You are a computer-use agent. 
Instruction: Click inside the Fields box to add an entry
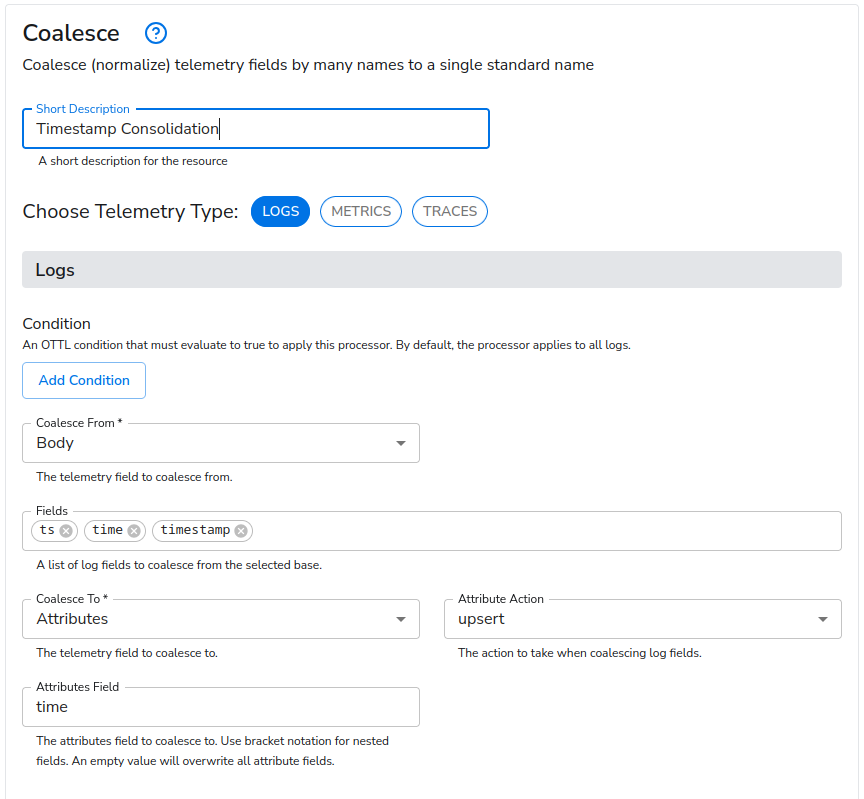500,531
